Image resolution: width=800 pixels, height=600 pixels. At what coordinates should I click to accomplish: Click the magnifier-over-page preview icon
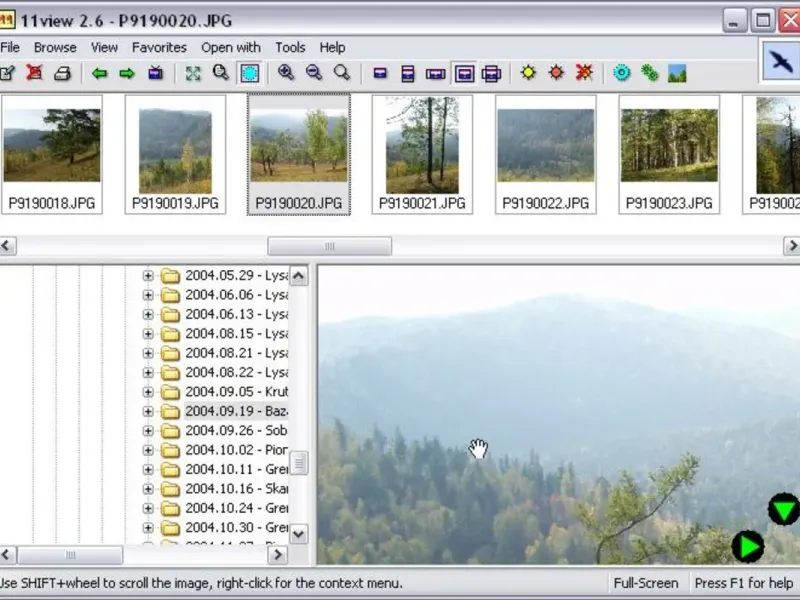click(x=220, y=73)
